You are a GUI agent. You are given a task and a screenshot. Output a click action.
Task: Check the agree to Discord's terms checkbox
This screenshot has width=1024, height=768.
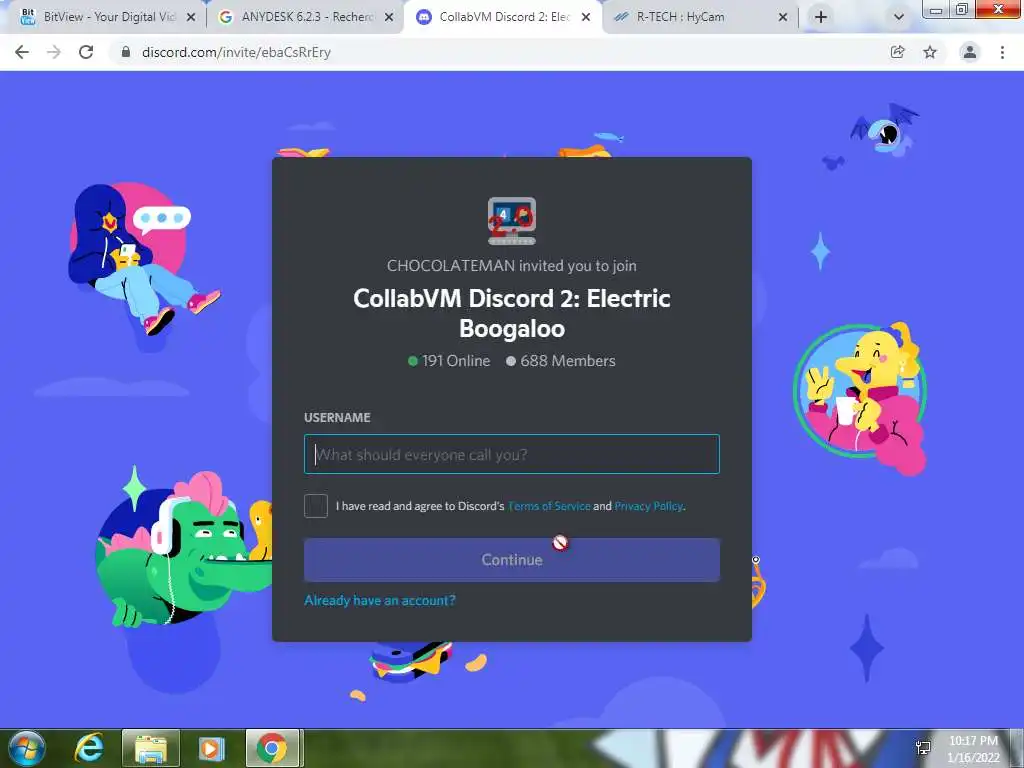tap(316, 506)
